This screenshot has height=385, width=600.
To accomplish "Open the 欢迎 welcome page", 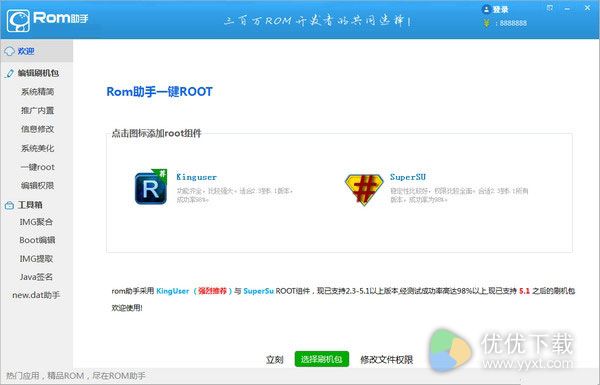I will (36, 51).
